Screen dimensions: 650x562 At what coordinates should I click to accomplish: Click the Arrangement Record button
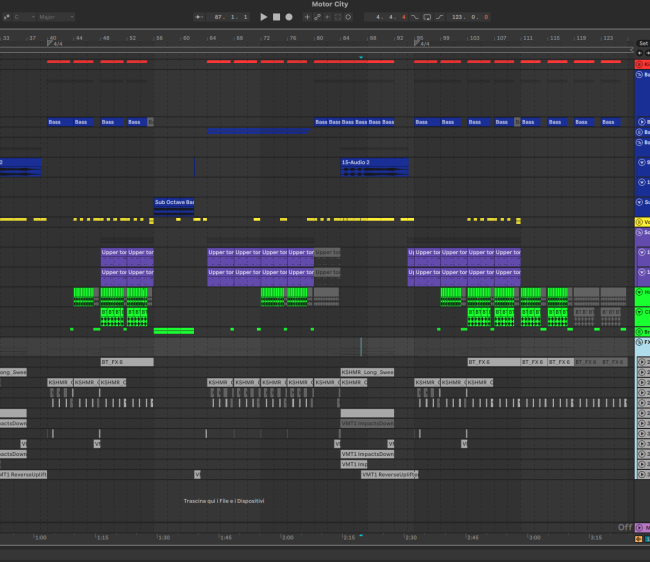[x=289, y=17]
